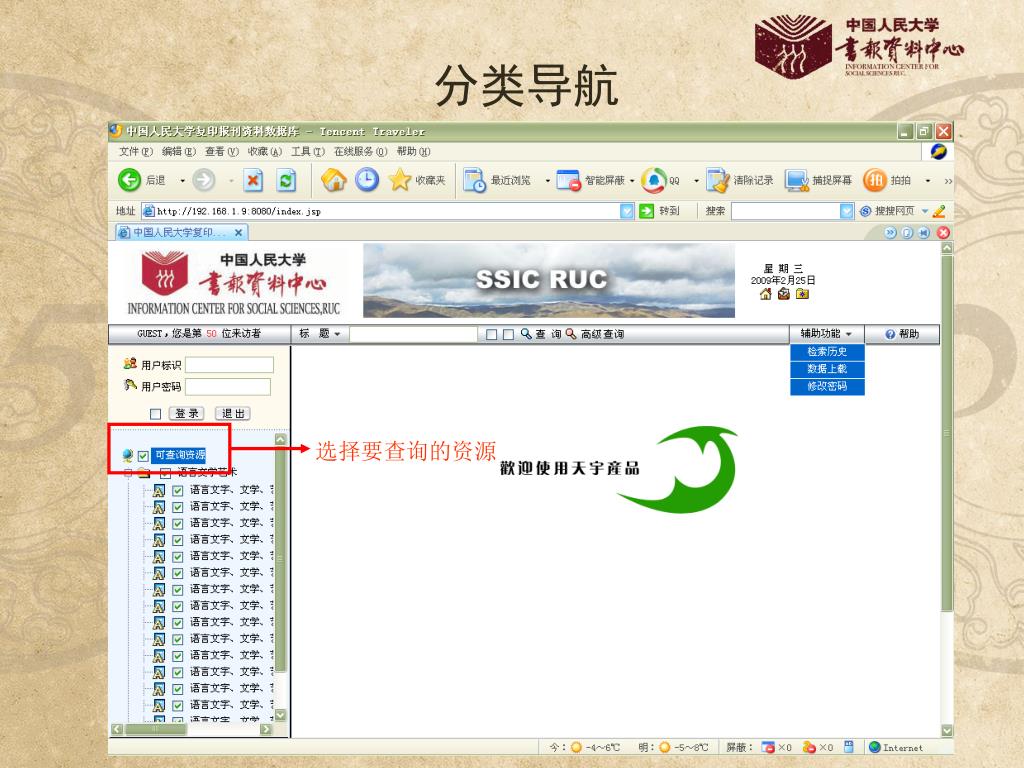Toggle the 语言文学艺术 folder checkbox
The image size is (1024, 768).
click(x=166, y=473)
